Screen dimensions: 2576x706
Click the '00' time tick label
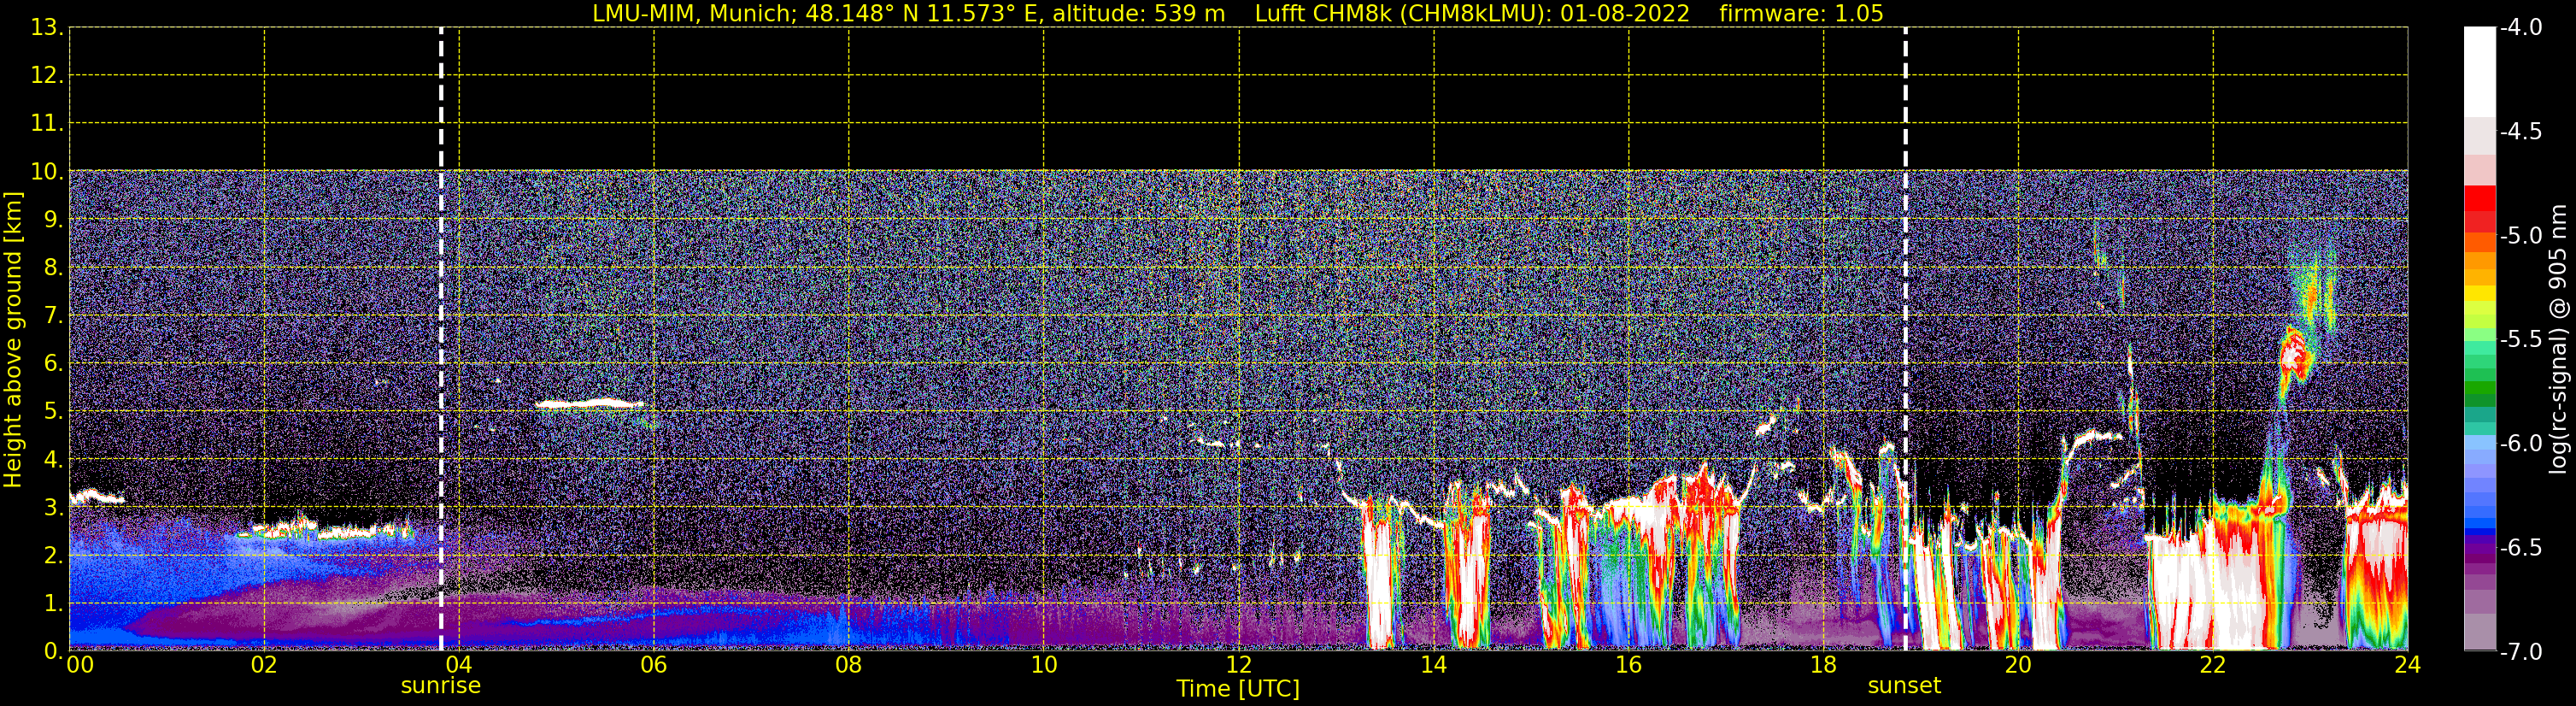pos(80,665)
